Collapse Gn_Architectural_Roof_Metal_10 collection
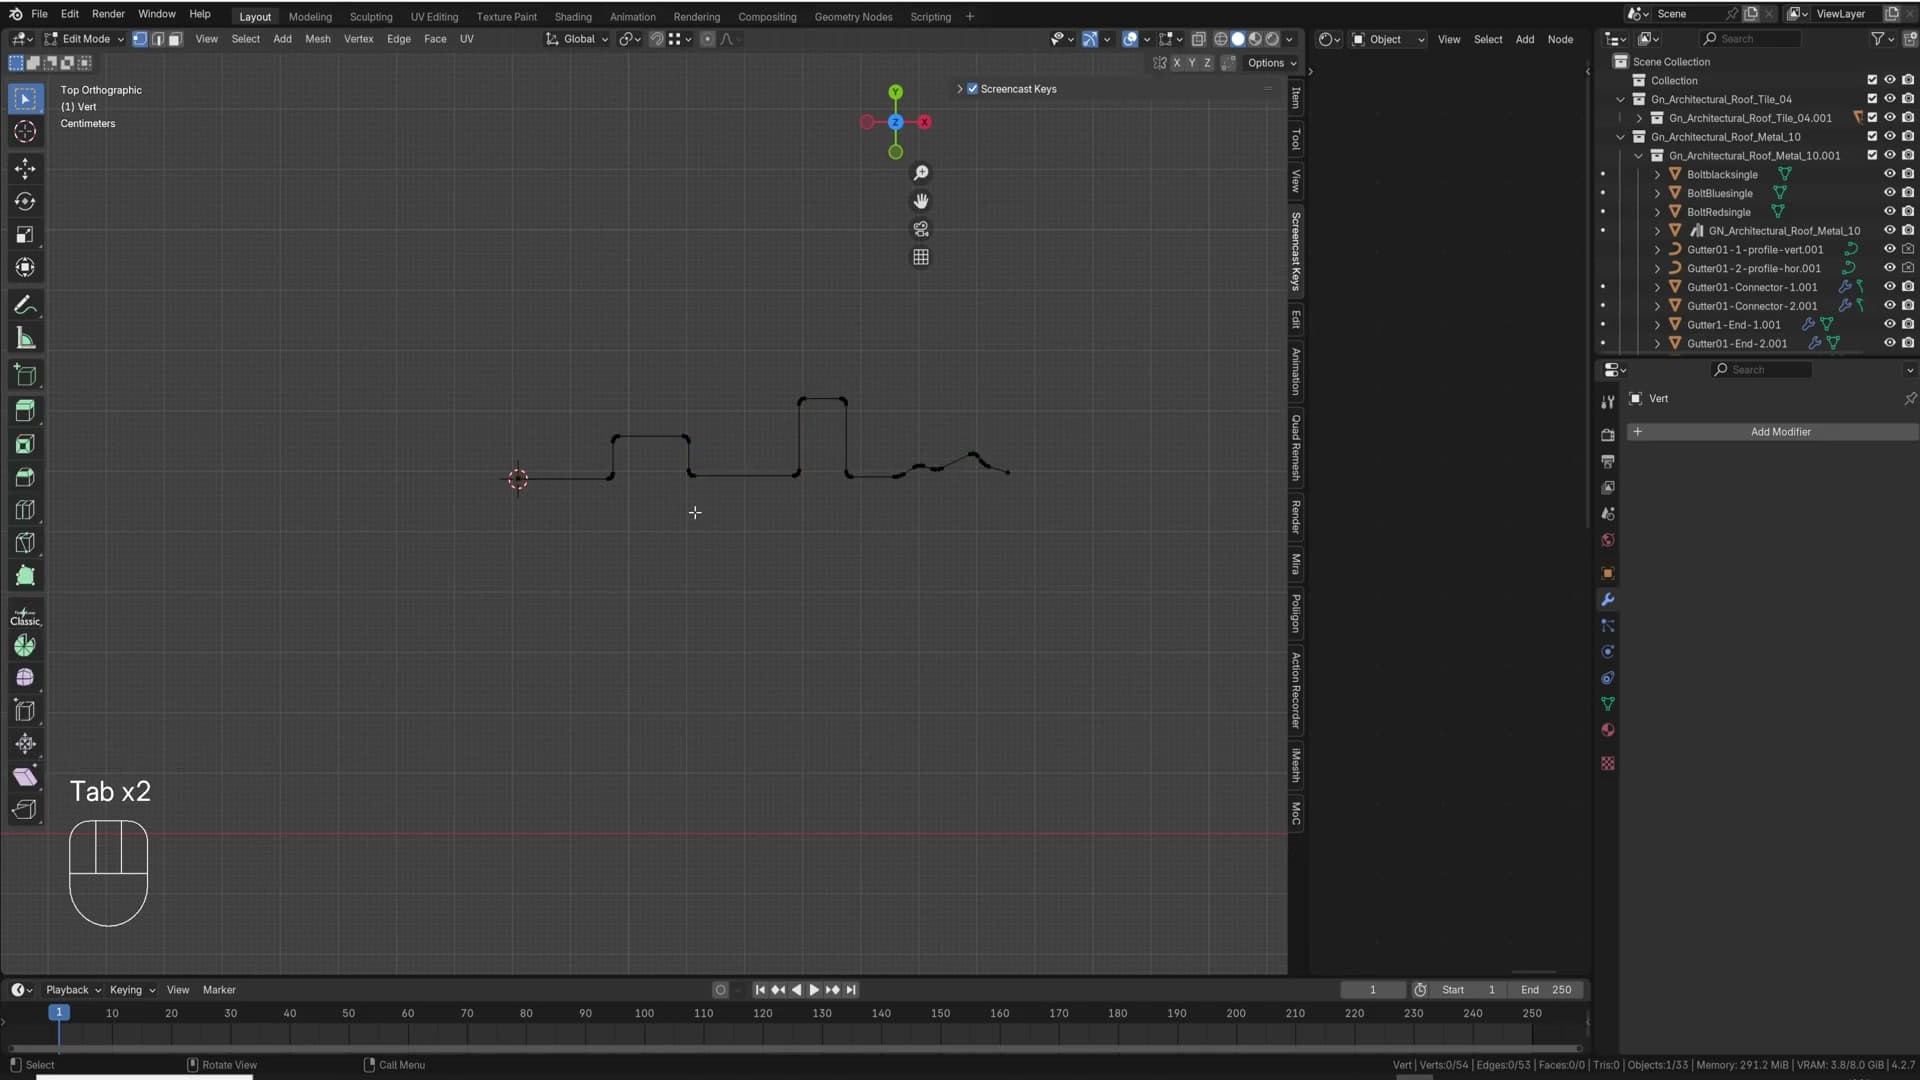Viewport: 1920px width, 1080px height. point(1621,137)
